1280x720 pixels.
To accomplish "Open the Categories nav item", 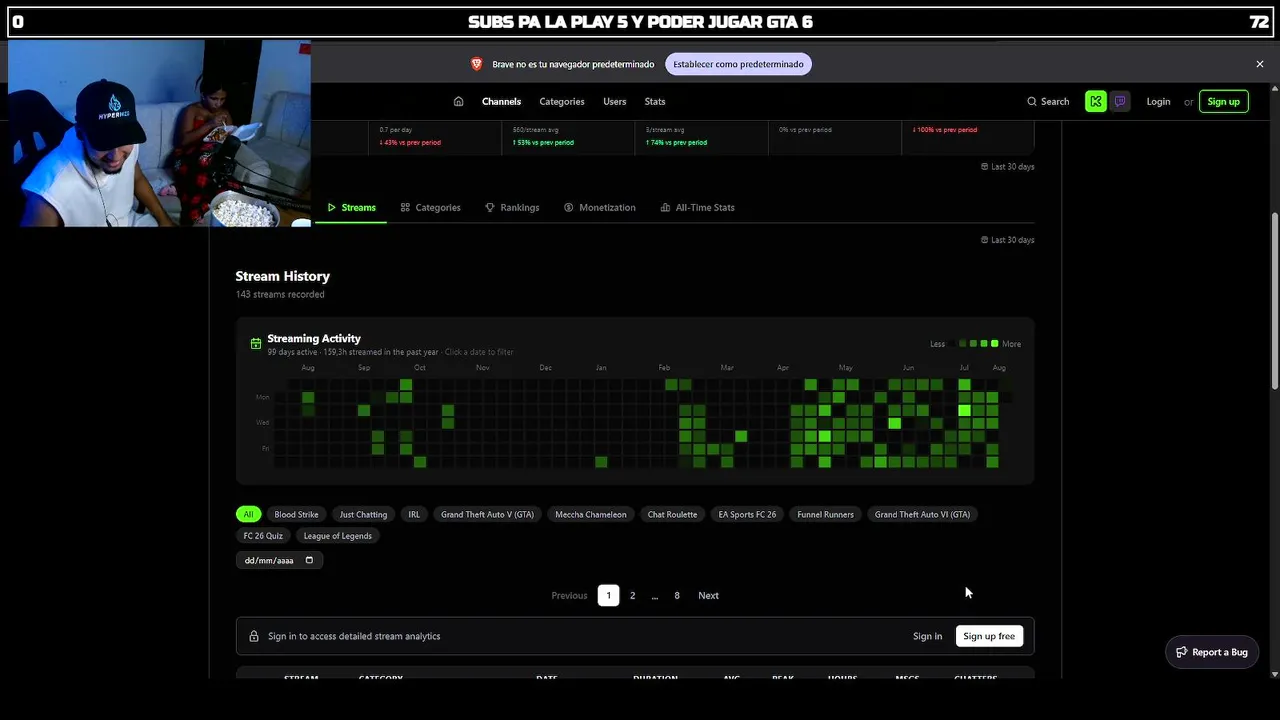I will pyautogui.click(x=562, y=101).
